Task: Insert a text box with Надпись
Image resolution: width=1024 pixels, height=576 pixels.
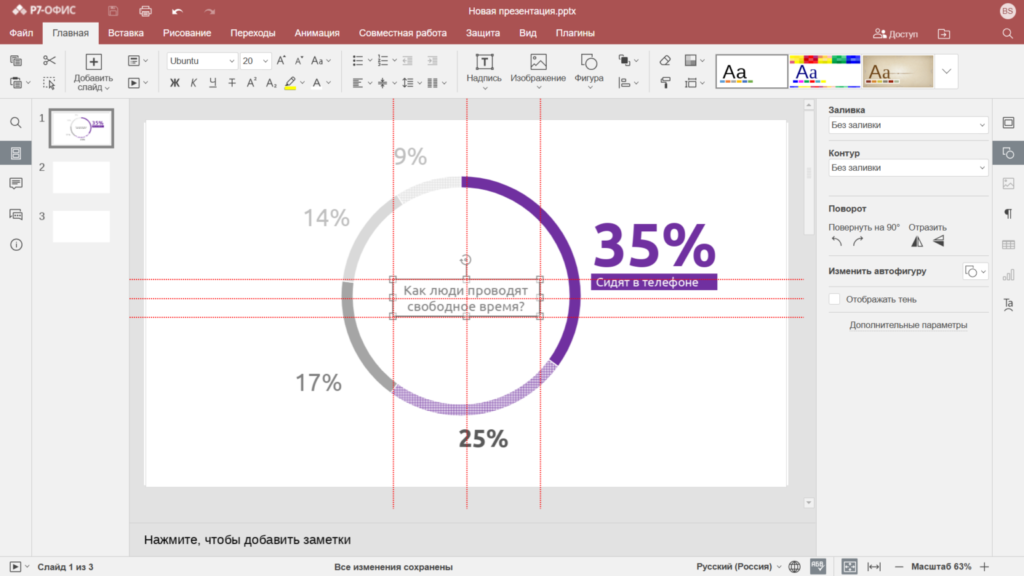Action: point(484,68)
